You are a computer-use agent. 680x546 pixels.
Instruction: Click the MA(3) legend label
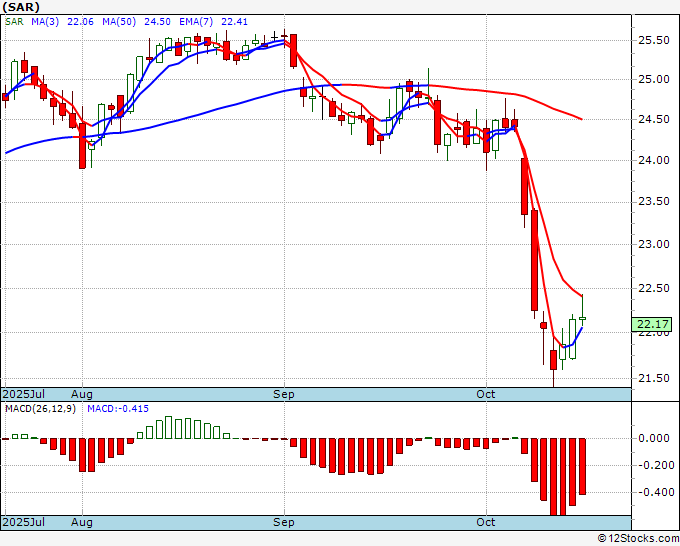click(45, 21)
